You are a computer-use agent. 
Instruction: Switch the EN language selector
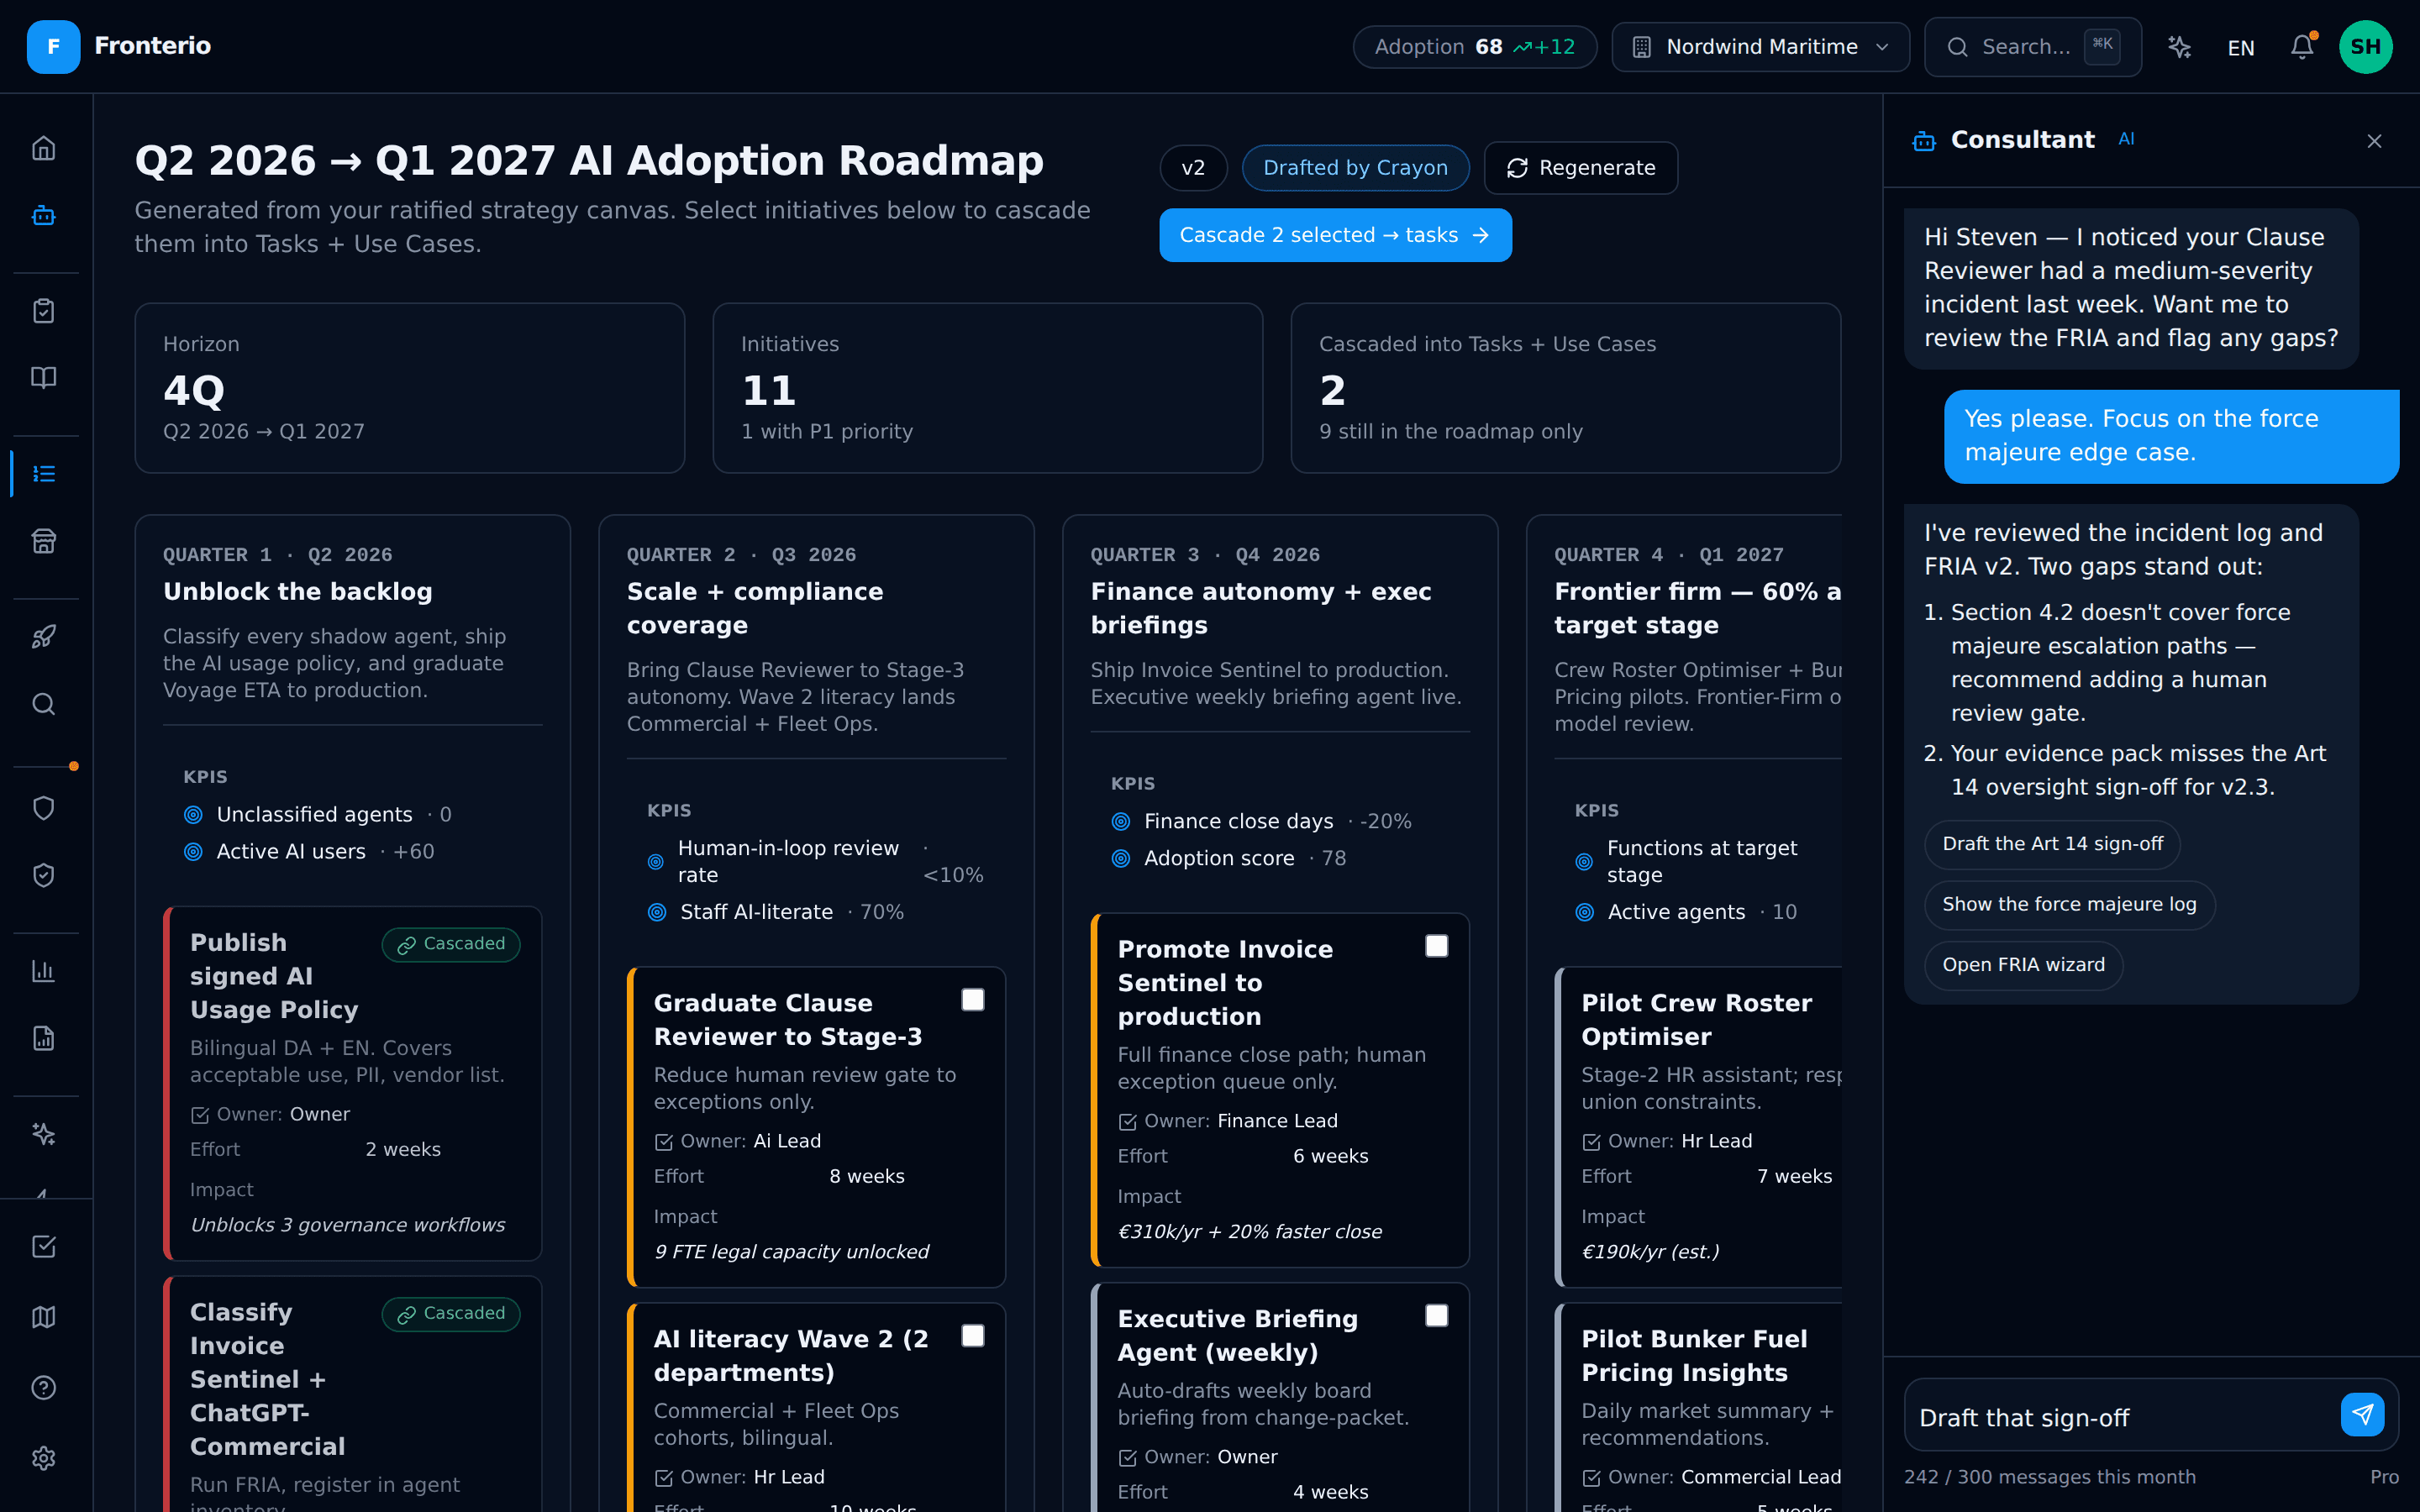click(x=2241, y=48)
